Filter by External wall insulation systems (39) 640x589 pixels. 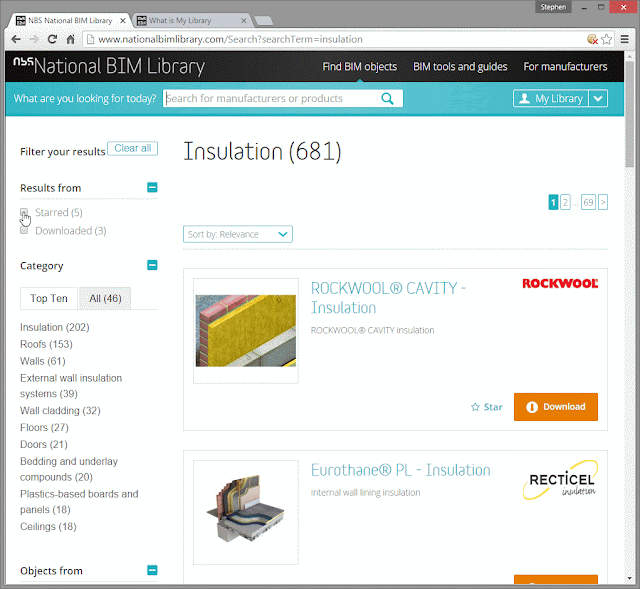click(71, 386)
